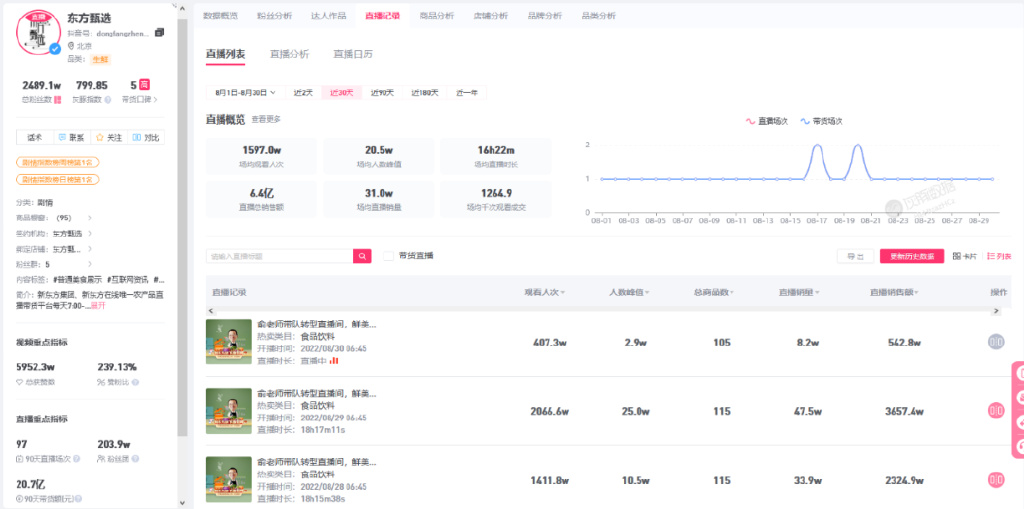Click the 北京 location pin icon
The width and height of the screenshot is (1024, 509).
71,46
